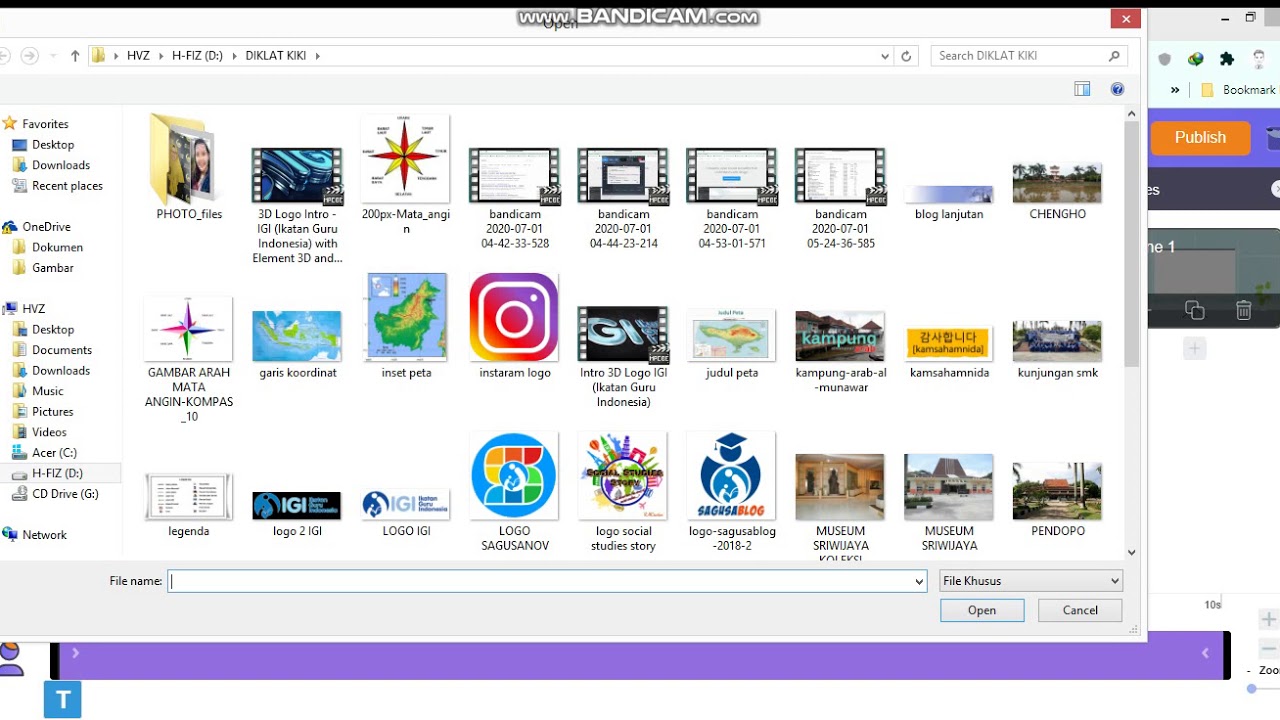
Task: Select the PENDOPO photo
Action: (x=1057, y=491)
